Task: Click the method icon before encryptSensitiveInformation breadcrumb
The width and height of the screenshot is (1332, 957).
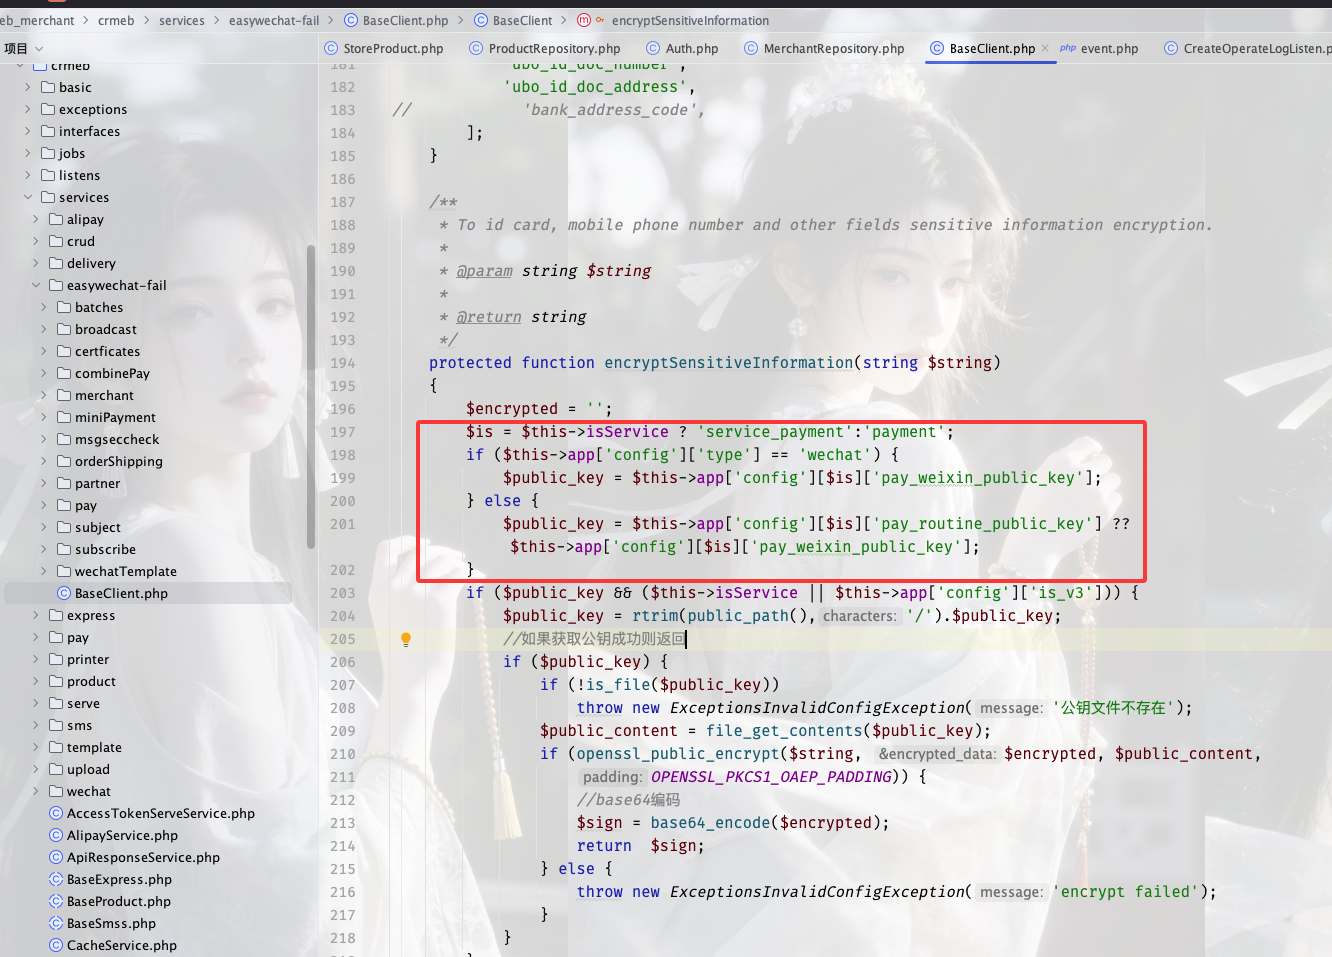Action: pyautogui.click(x=585, y=20)
